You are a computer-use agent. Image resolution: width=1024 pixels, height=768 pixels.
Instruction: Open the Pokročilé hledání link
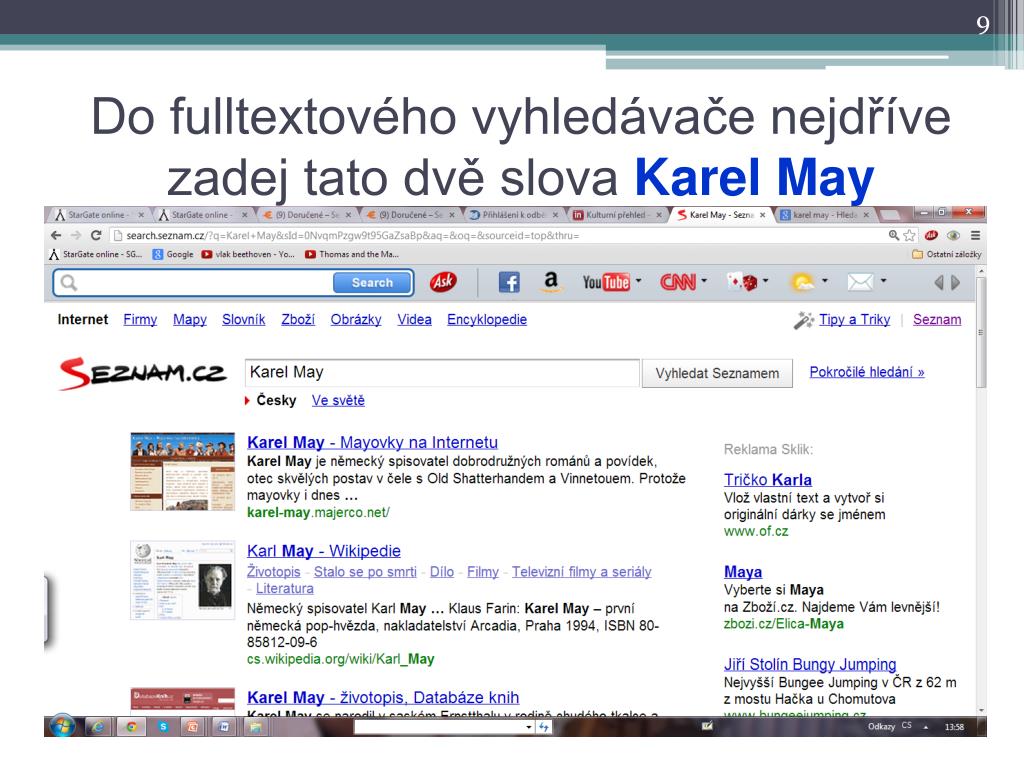pyautogui.click(x=867, y=372)
